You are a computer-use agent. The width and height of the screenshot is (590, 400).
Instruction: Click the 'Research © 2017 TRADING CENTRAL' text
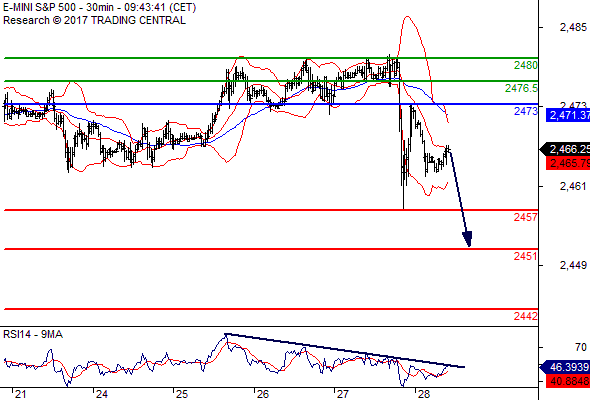94,20
